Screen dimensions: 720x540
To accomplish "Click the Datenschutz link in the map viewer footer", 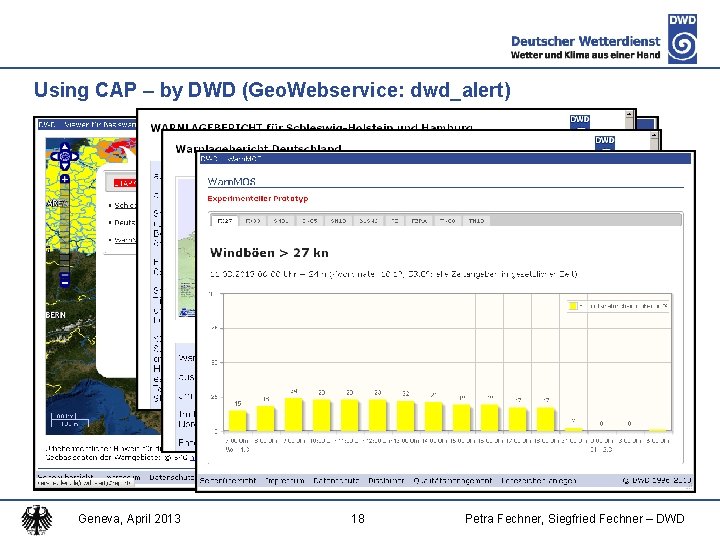I will (172, 478).
